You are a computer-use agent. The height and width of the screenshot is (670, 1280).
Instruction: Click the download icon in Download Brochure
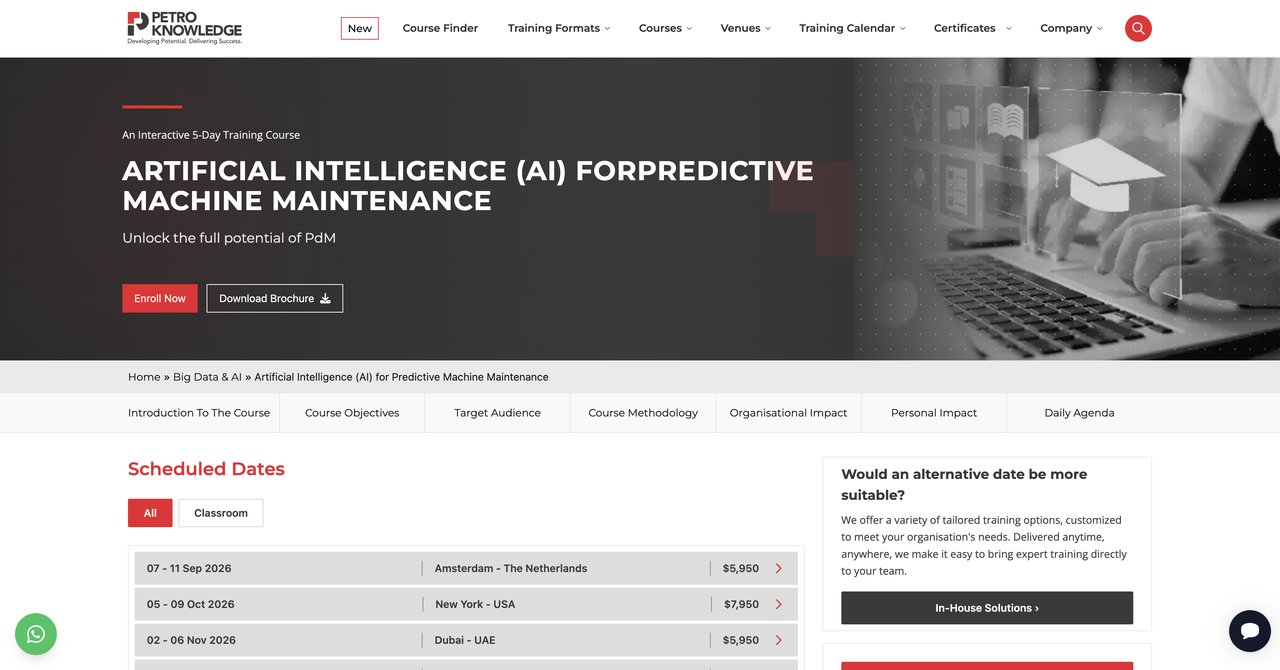325,298
